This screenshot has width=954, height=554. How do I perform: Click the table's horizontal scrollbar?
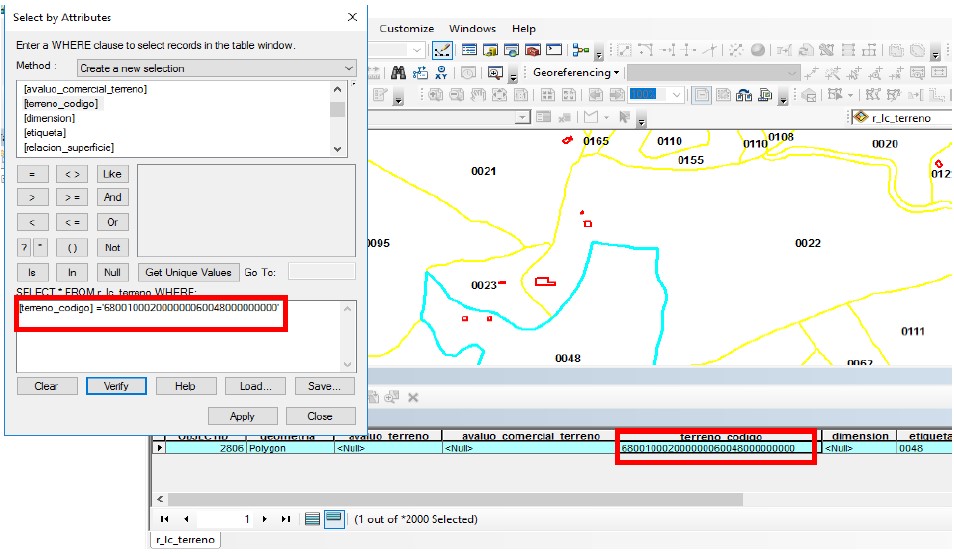click(x=450, y=498)
